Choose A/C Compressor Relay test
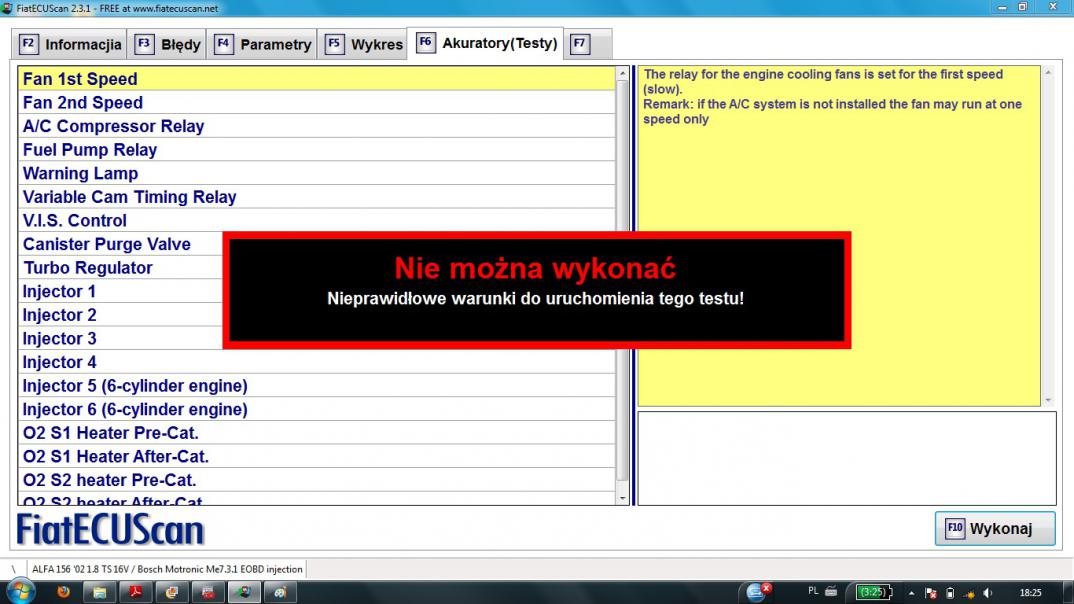 316,126
